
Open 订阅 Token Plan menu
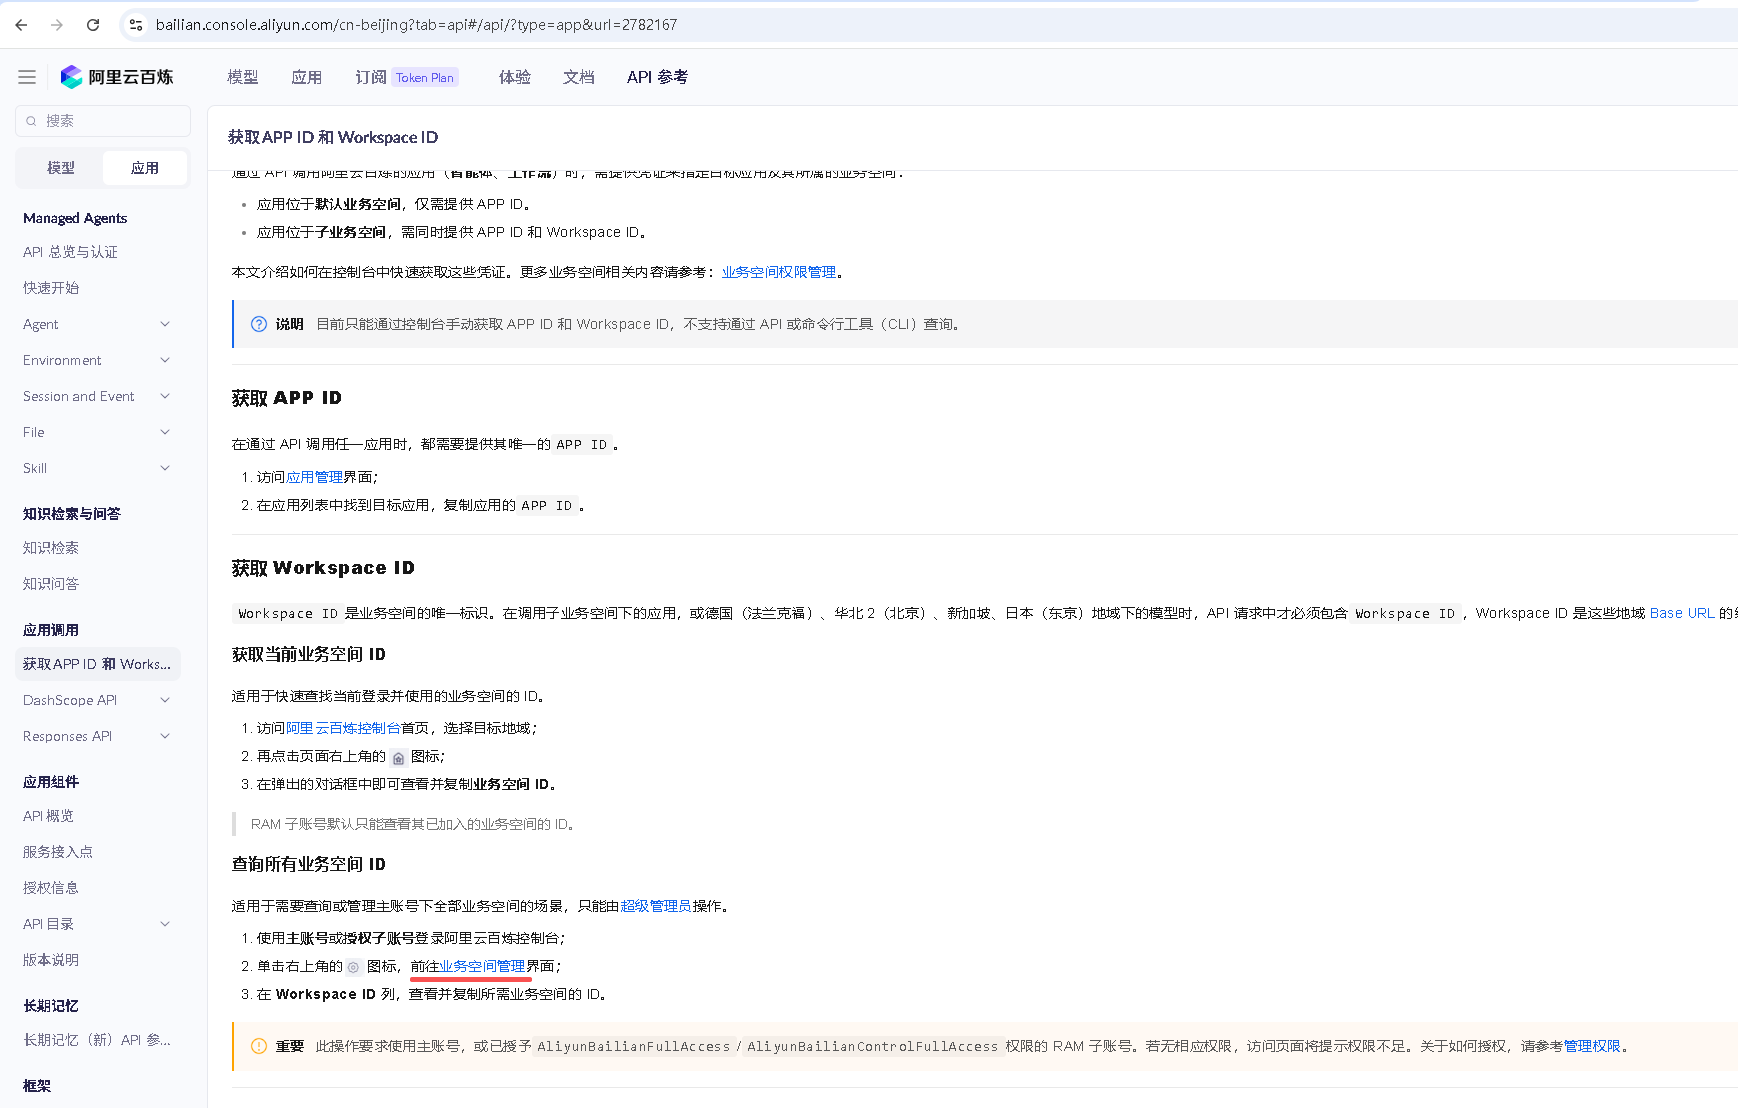[406, 77]
